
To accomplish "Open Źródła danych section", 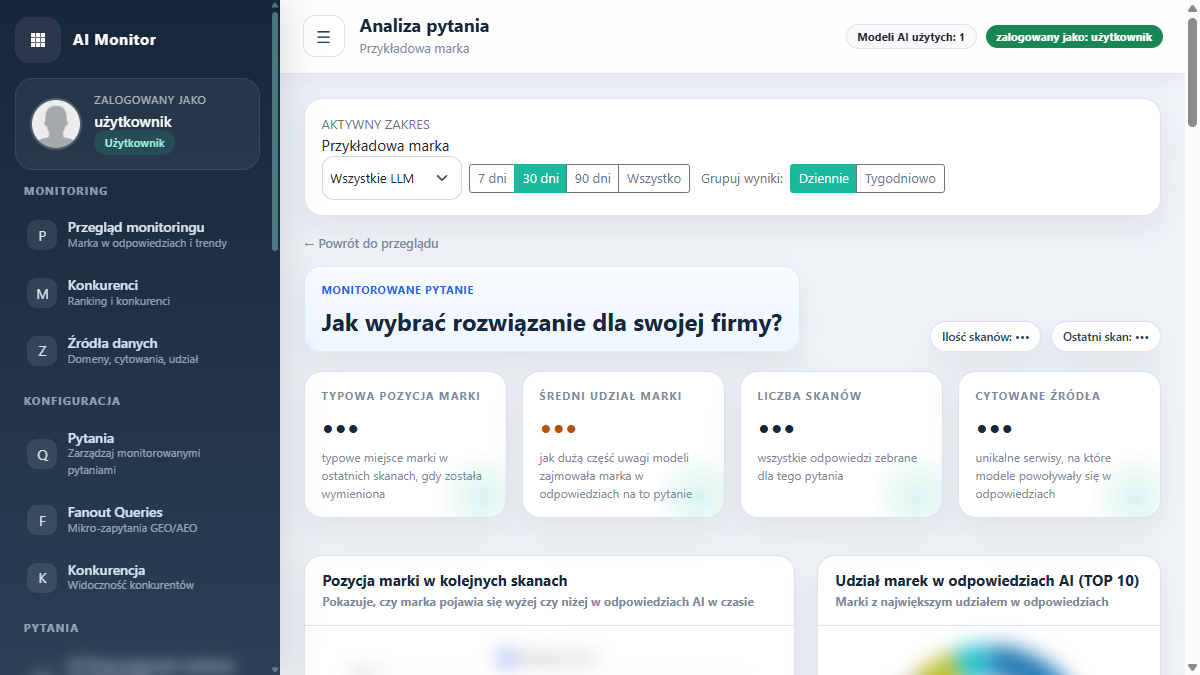I will 140,350.
